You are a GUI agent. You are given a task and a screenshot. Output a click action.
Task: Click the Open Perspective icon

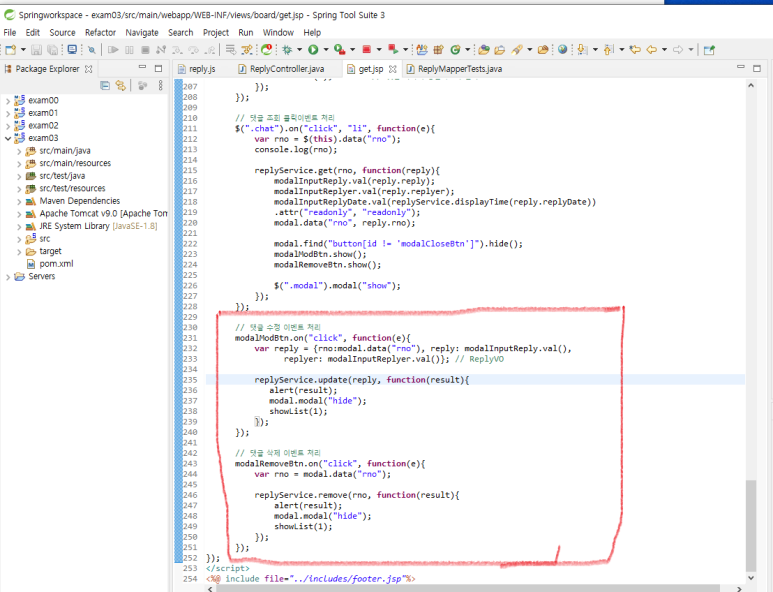coord(709,49)
